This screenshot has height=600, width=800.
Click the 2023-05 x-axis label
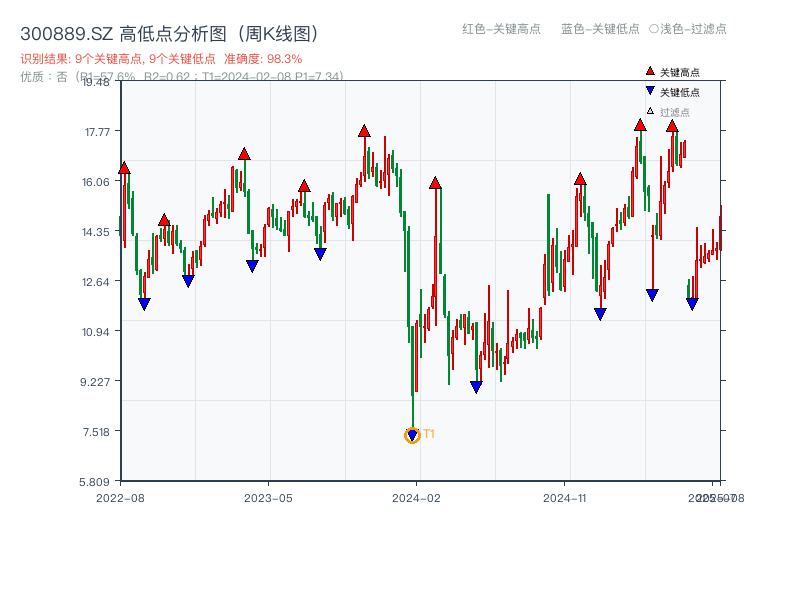click(268, 498)
